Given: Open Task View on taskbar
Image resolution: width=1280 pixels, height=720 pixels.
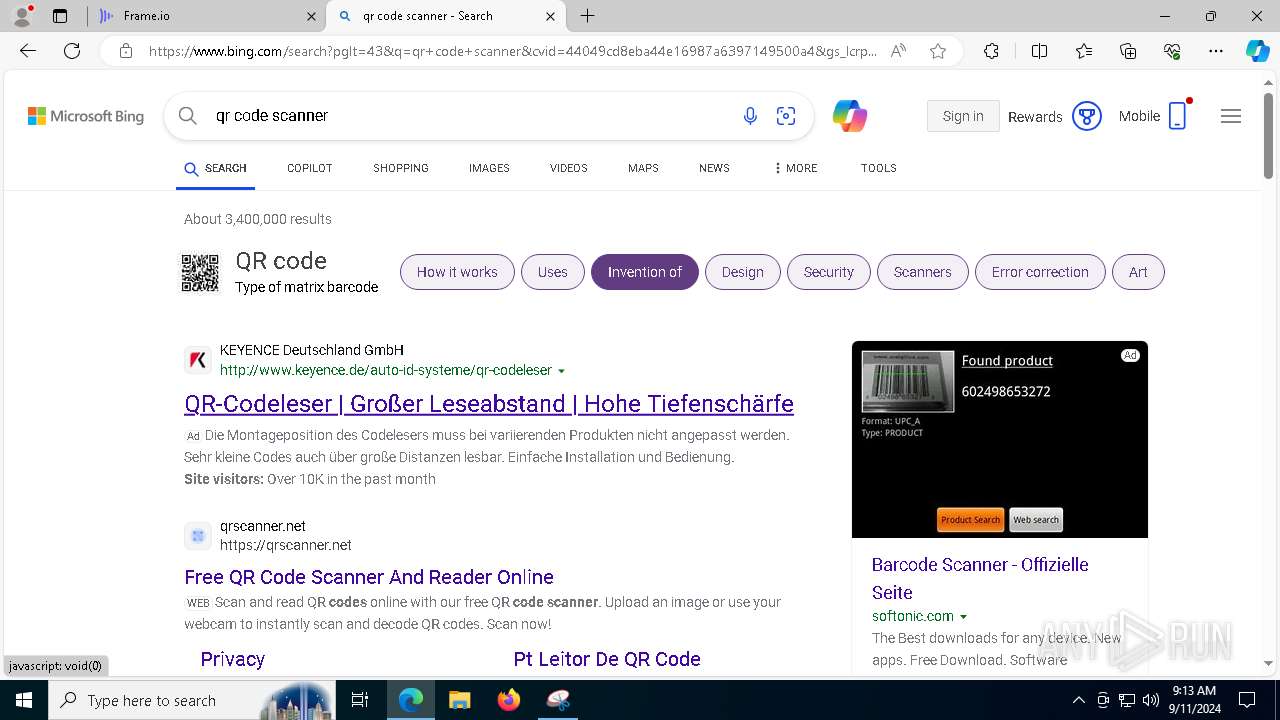Looking at the screenshot, I should [x=360, y=700].
